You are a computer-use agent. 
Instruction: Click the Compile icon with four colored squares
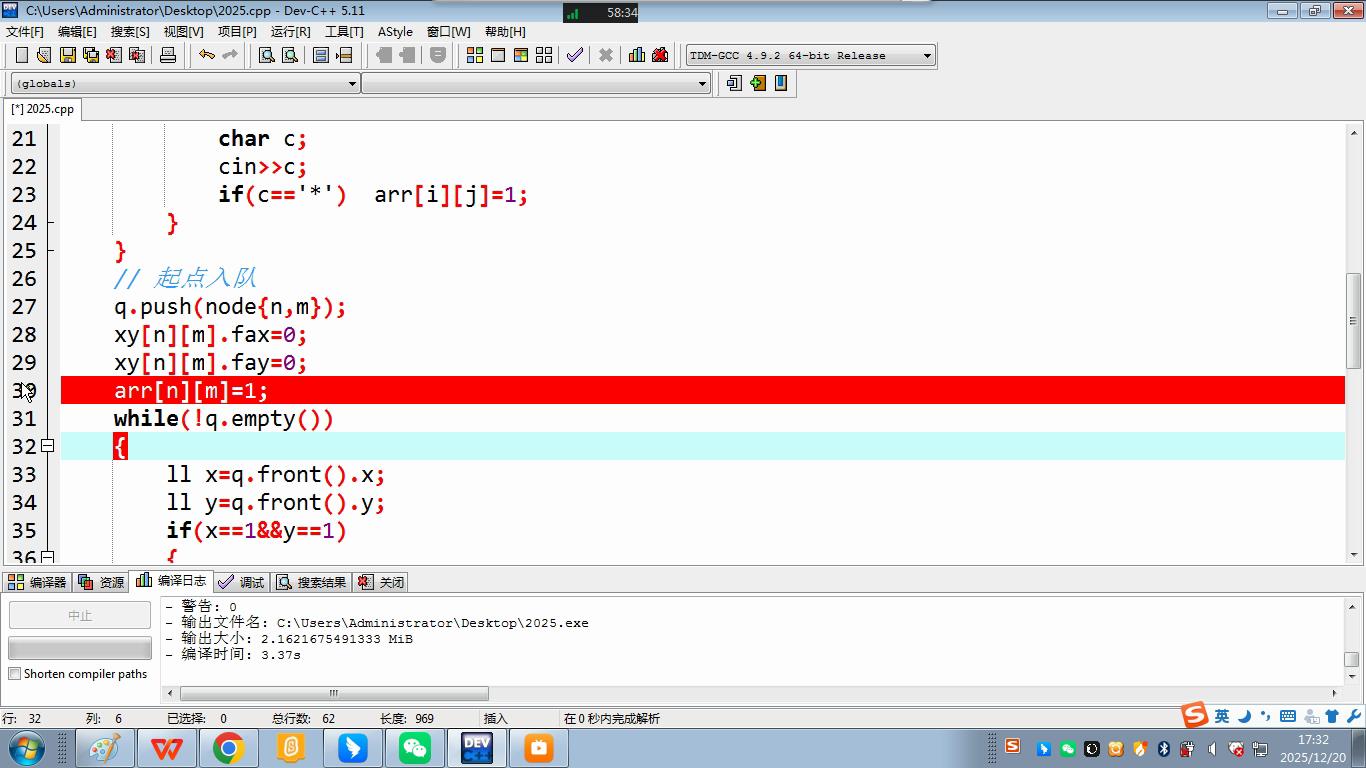tap(475, 55)
